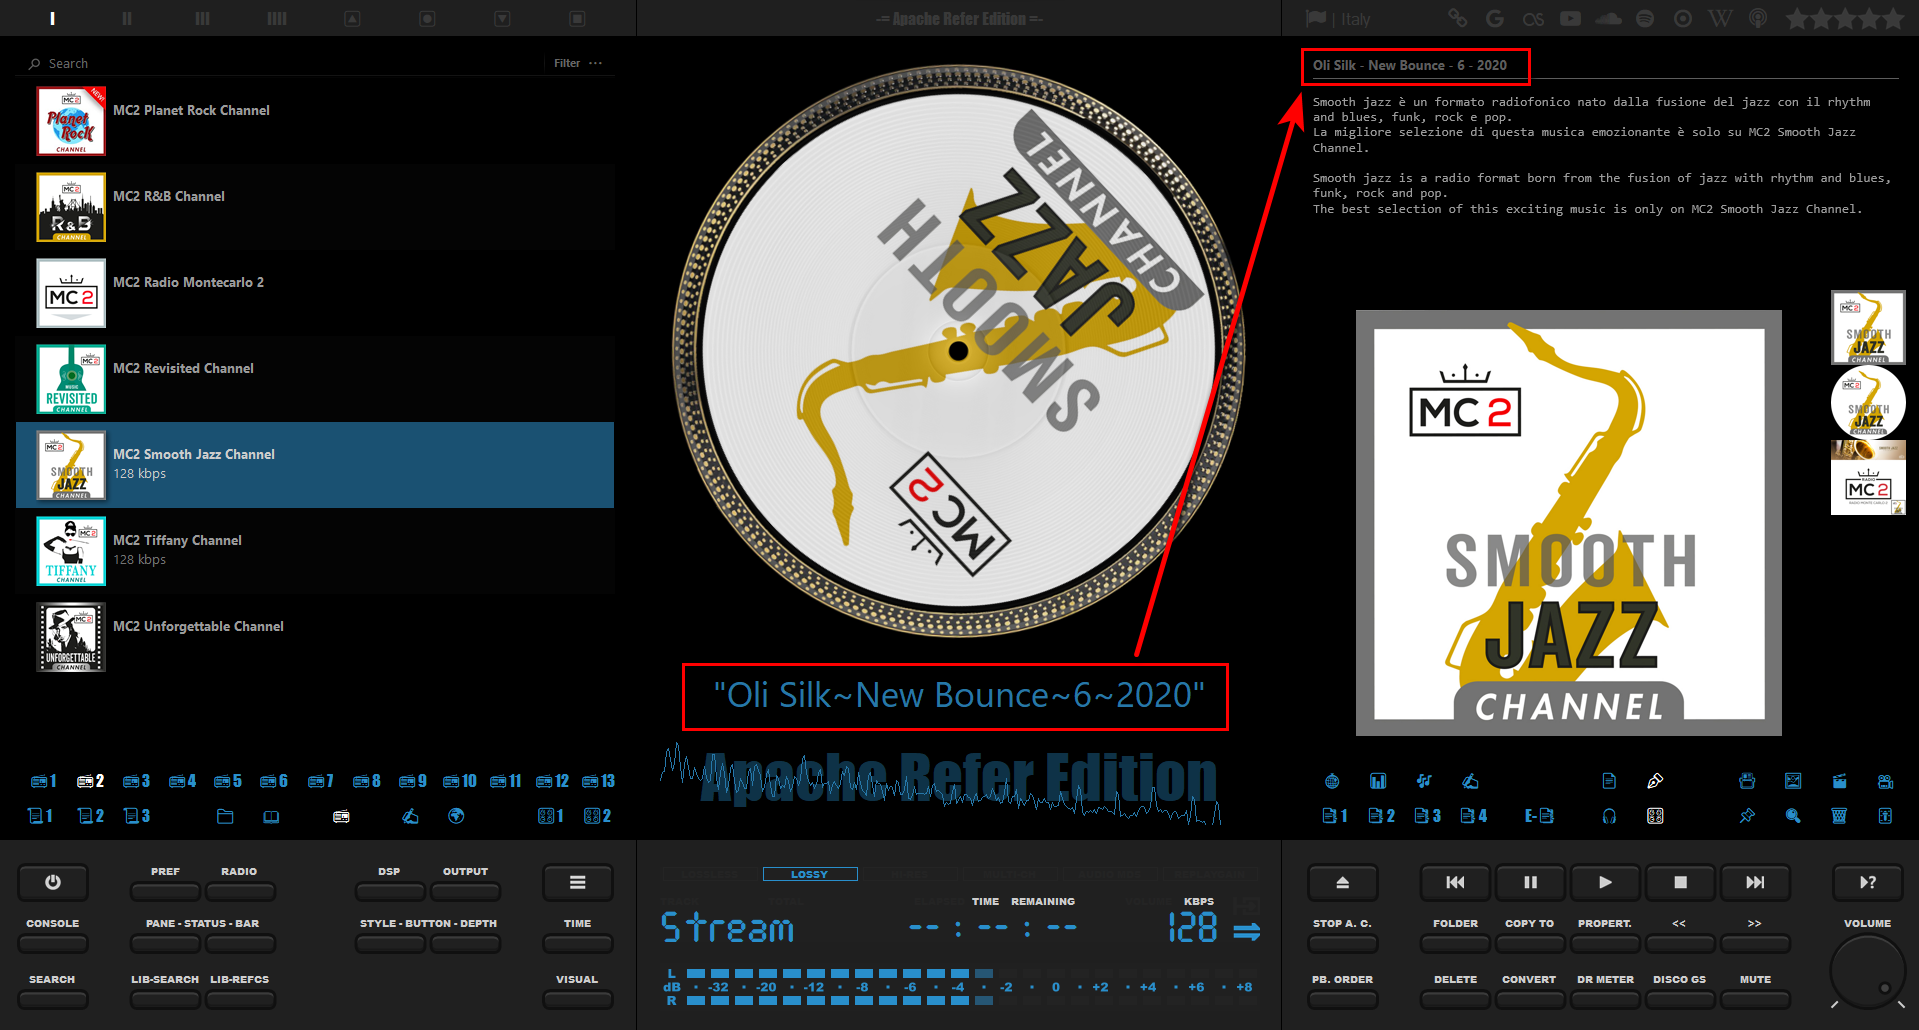The height and width of the screenshot is (1030, 1919).
Task: Open the disco ball icon
Action: 1332,781
